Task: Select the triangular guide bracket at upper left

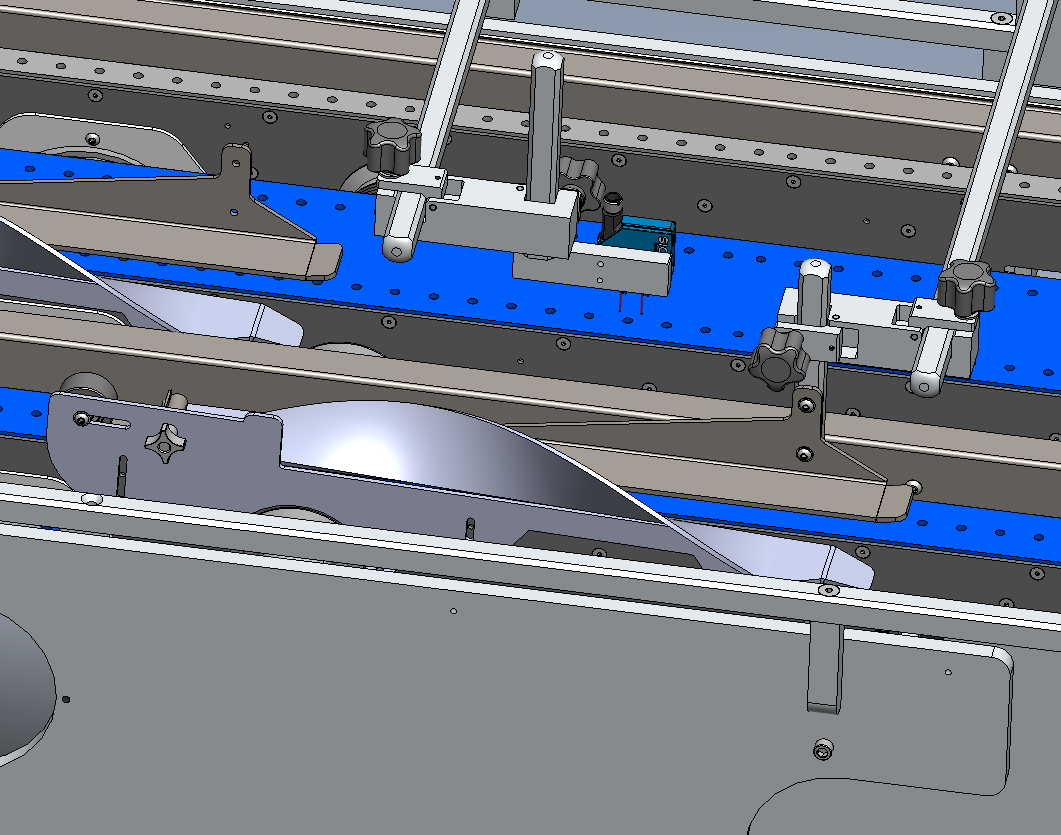Action: tap(200, 230)
